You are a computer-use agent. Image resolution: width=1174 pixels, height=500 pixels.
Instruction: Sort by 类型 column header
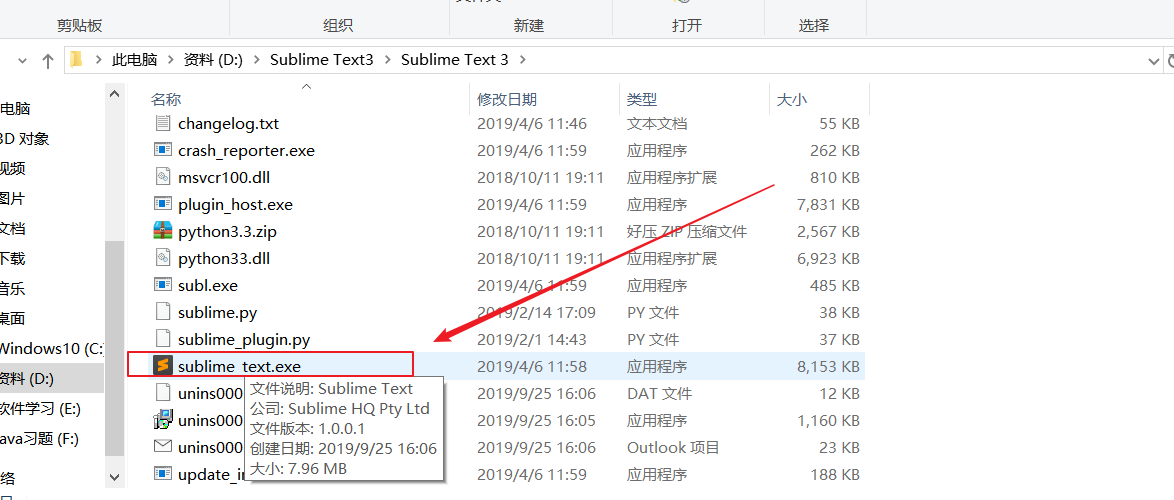(642, 100)
